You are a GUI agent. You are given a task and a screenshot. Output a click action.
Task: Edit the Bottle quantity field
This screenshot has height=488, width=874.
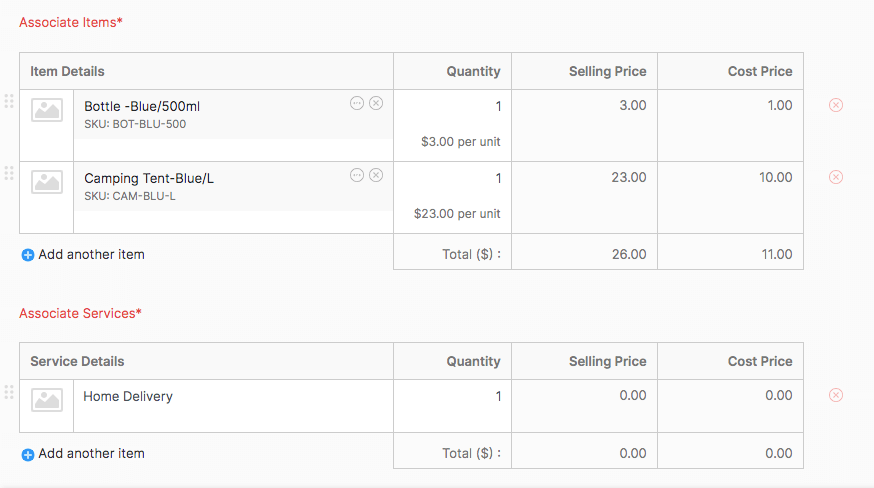click(x=453, y=106)
